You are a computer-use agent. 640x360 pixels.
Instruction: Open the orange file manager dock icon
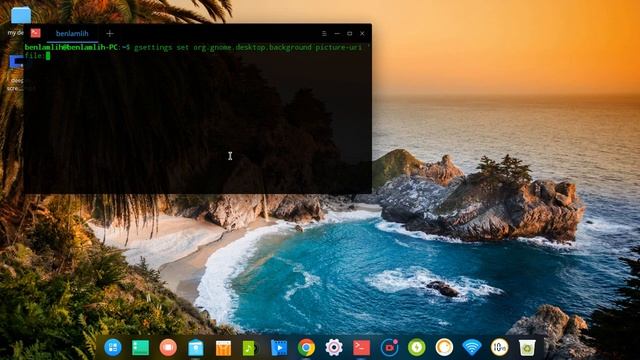pos(223,348)
